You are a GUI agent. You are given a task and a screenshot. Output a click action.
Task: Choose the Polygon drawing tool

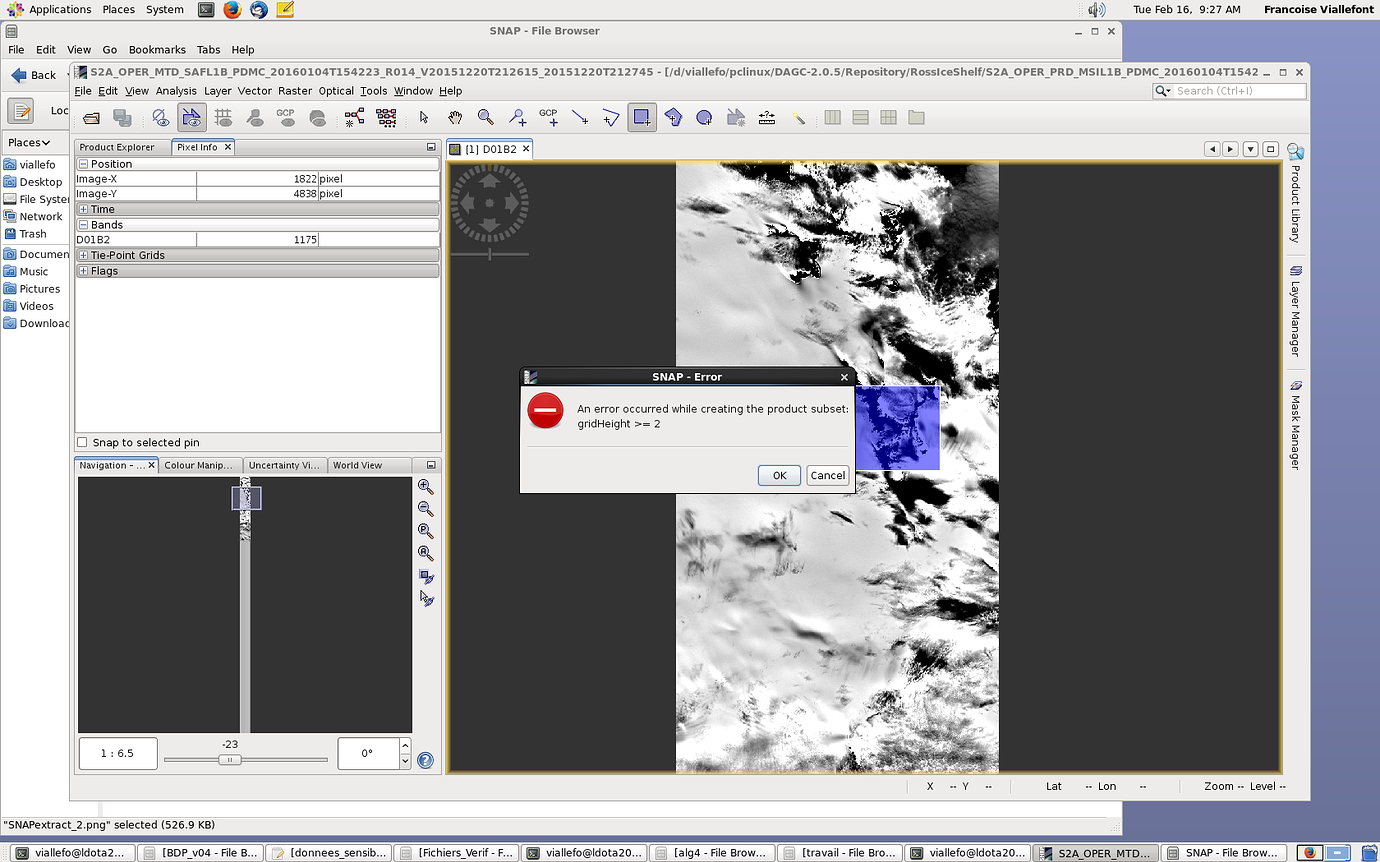click(x=673, y=117)
